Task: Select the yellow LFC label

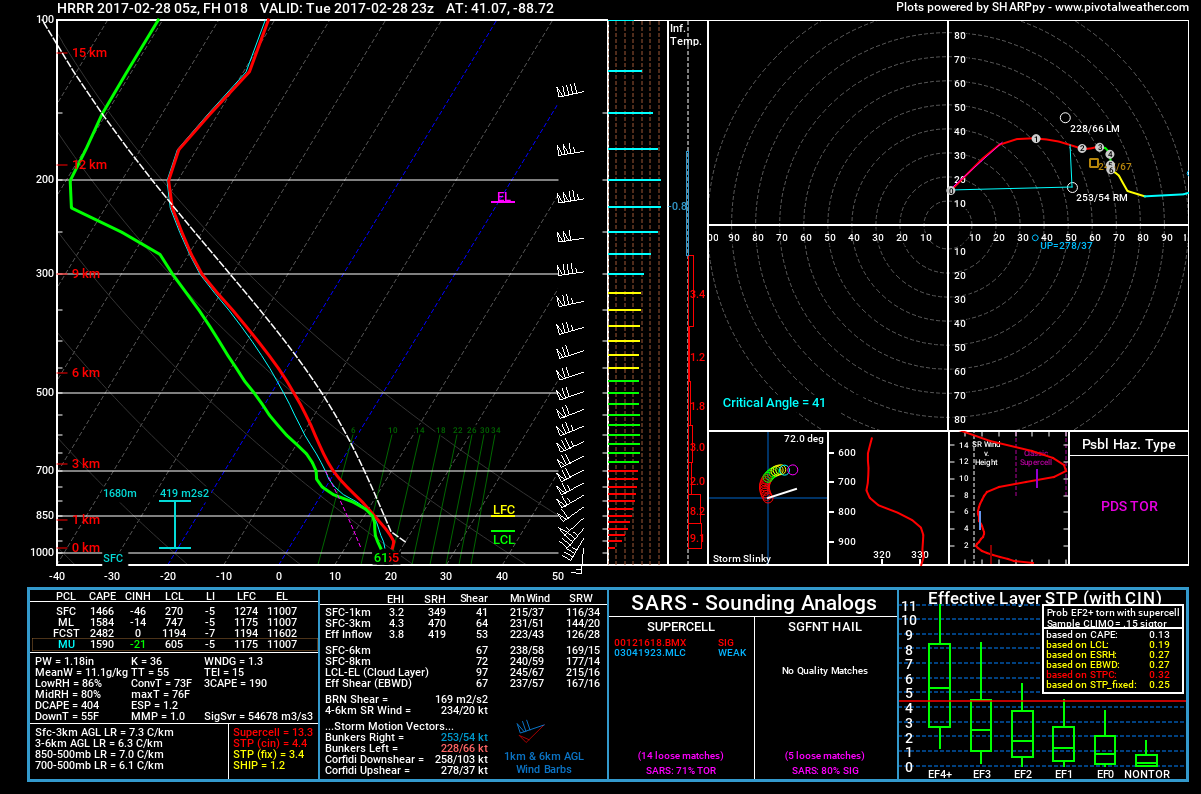Action: (504, 510)
